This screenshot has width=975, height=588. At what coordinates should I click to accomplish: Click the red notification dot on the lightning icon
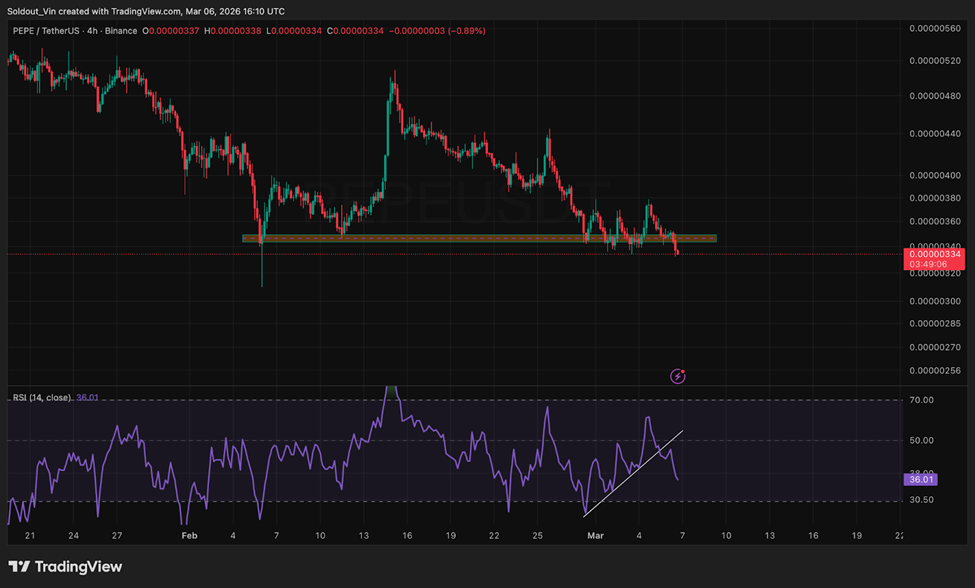683,371
